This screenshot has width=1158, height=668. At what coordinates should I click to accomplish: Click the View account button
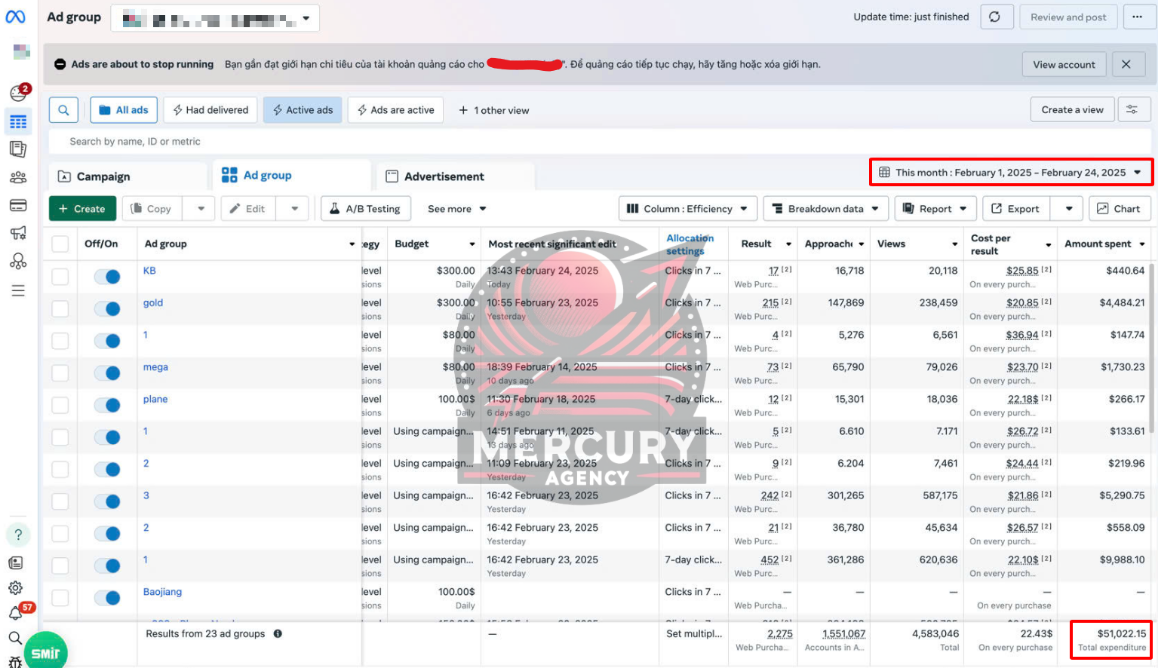point(1063,64)
